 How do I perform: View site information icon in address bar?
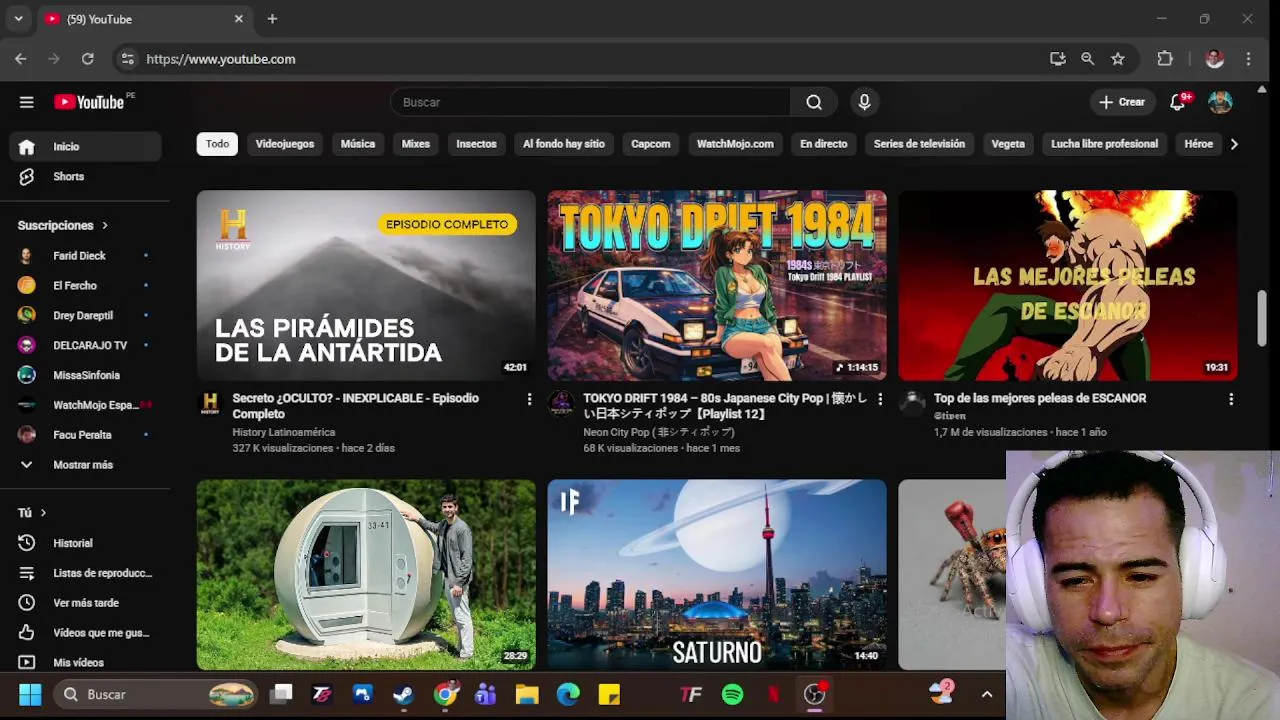click(x=127, y=59)
